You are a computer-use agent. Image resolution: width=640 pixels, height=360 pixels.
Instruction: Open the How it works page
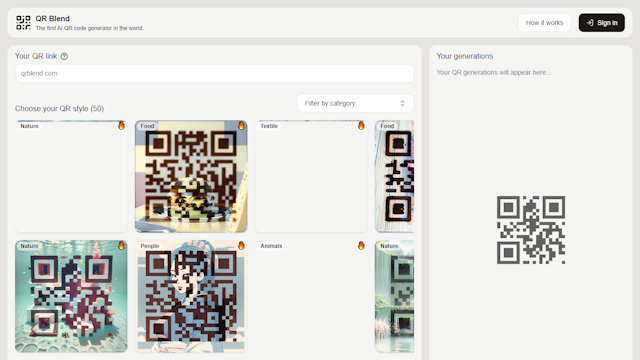544,23
